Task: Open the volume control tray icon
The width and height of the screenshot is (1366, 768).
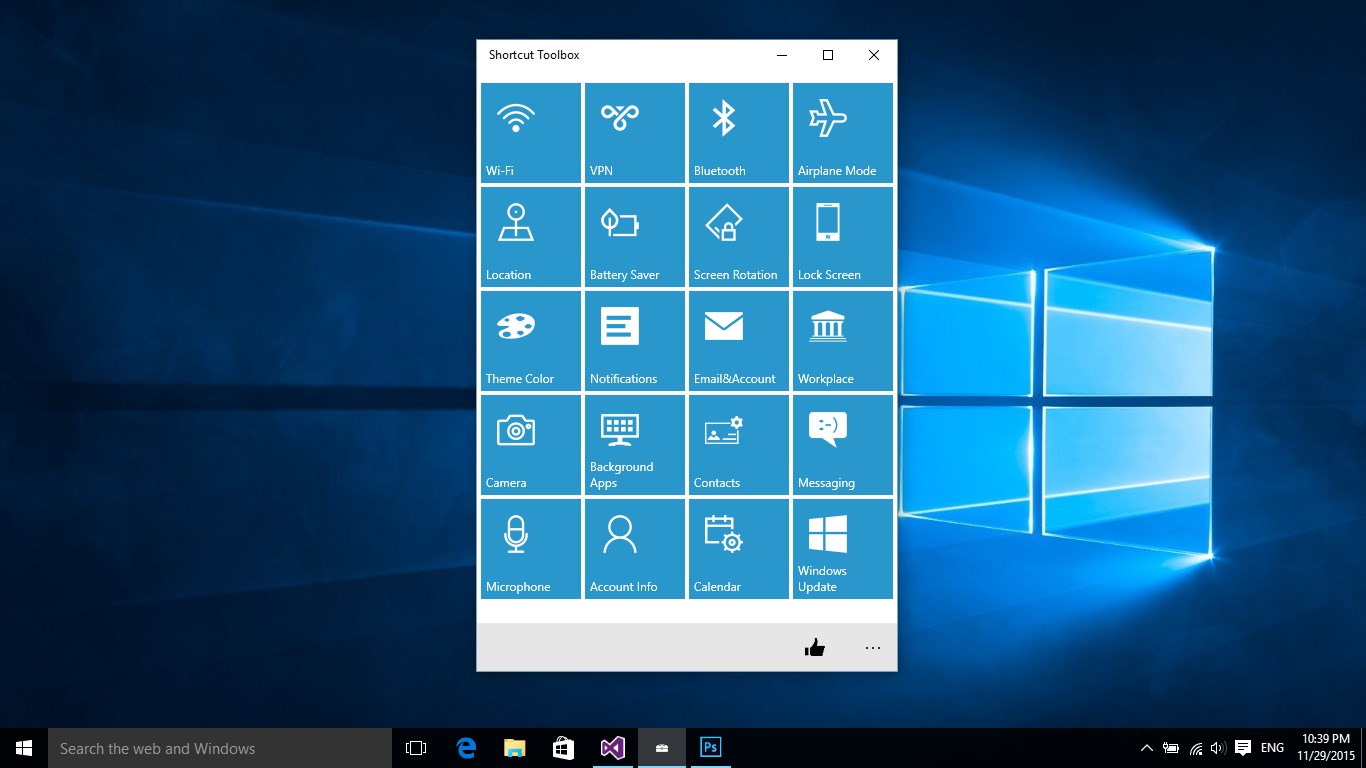Action: 1218,748
